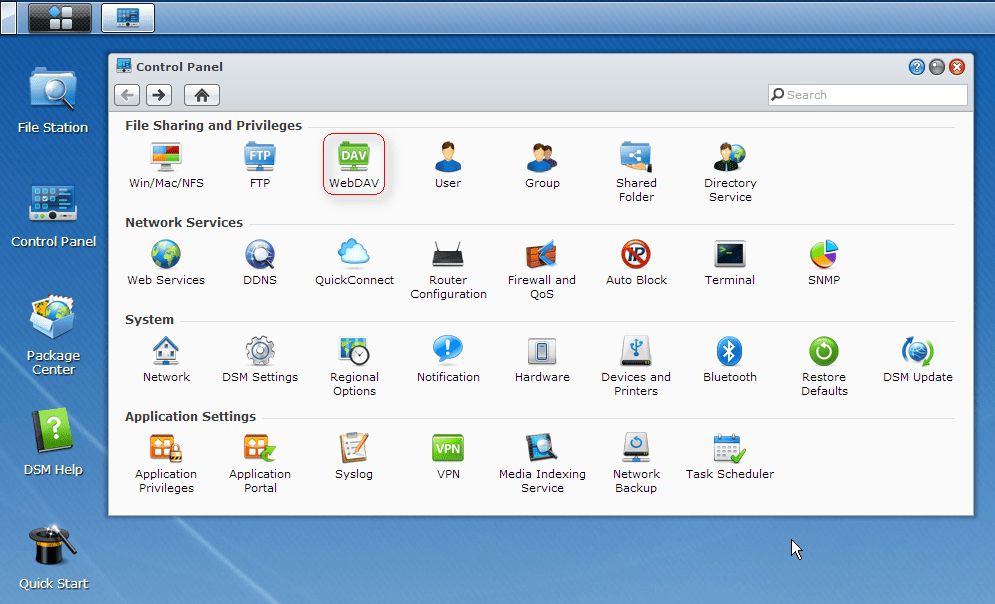Select the QuickConnect service
The height and width of the screenshot is (604, 995).
click(x=353, y=260)
